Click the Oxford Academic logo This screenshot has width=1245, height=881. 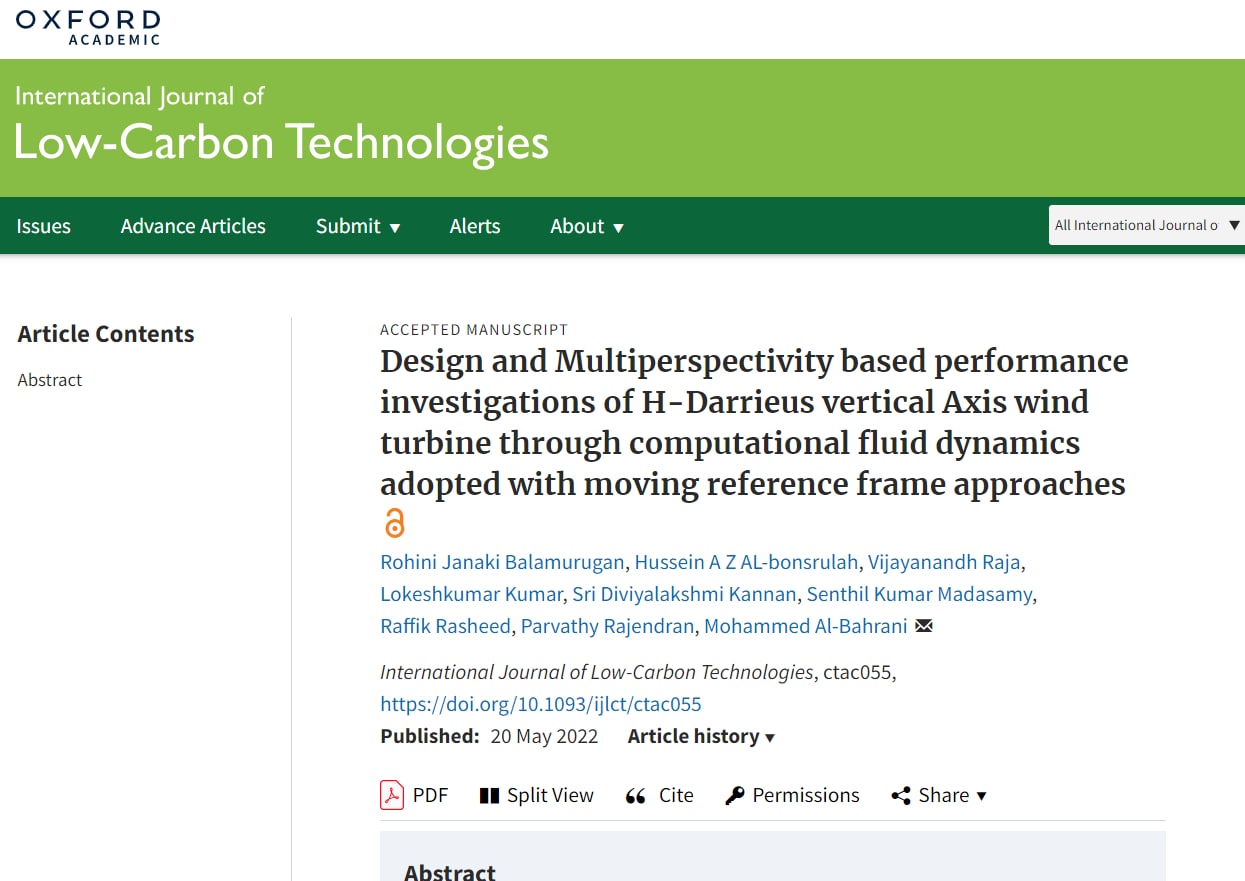click(x=88, y=27)
